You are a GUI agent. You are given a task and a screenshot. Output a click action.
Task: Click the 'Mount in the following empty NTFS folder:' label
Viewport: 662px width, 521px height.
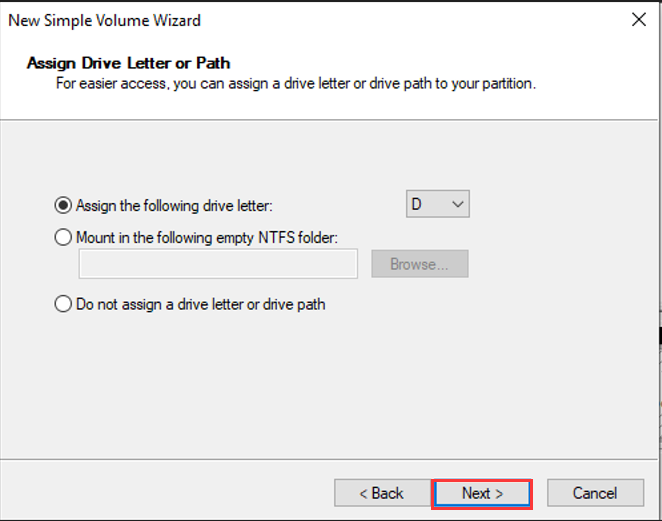(x=208, y=237)
